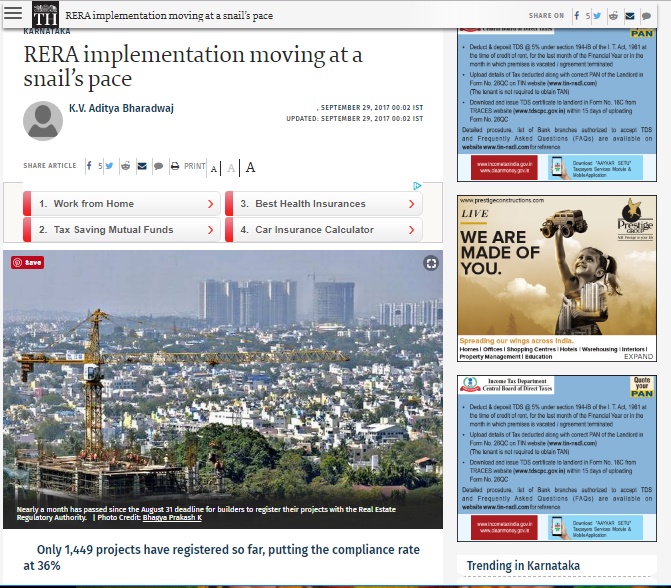Click the SHARE ON label in the top bar
Viewport: 671px width, 588px height.
546,16
